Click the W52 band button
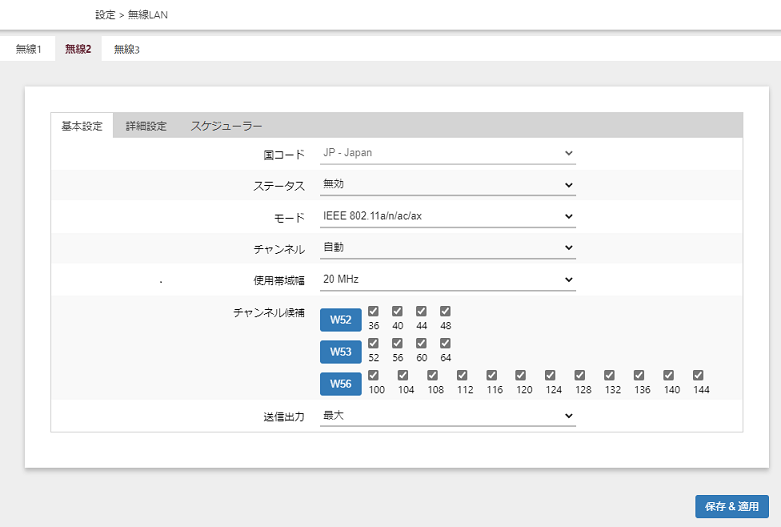 pyautogui.click(x=341, y=320)
